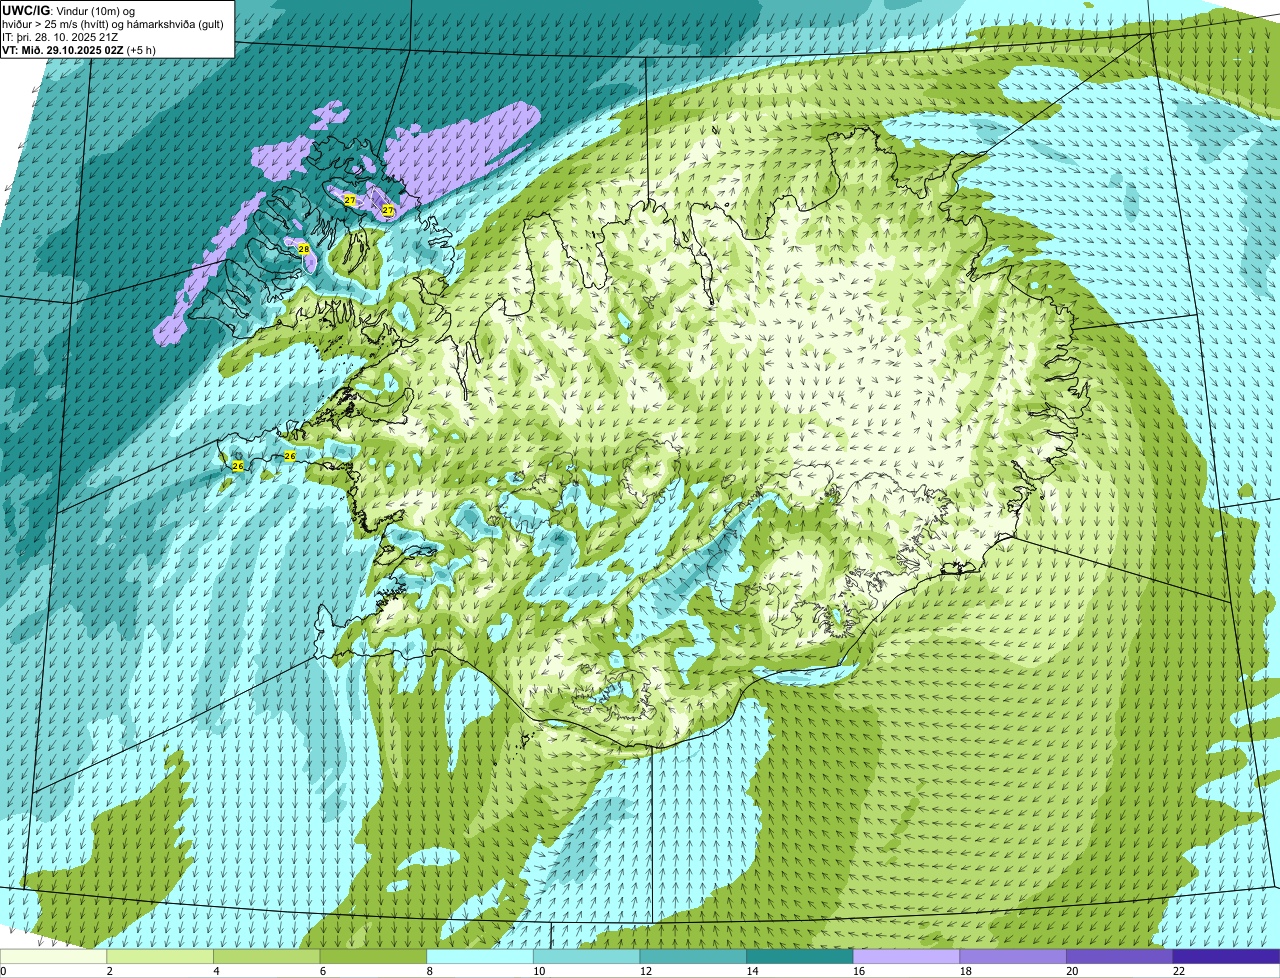Screen dimensions: 1280x978
Task: Click the yellow 28 gust label
Action: pos(304,249)
